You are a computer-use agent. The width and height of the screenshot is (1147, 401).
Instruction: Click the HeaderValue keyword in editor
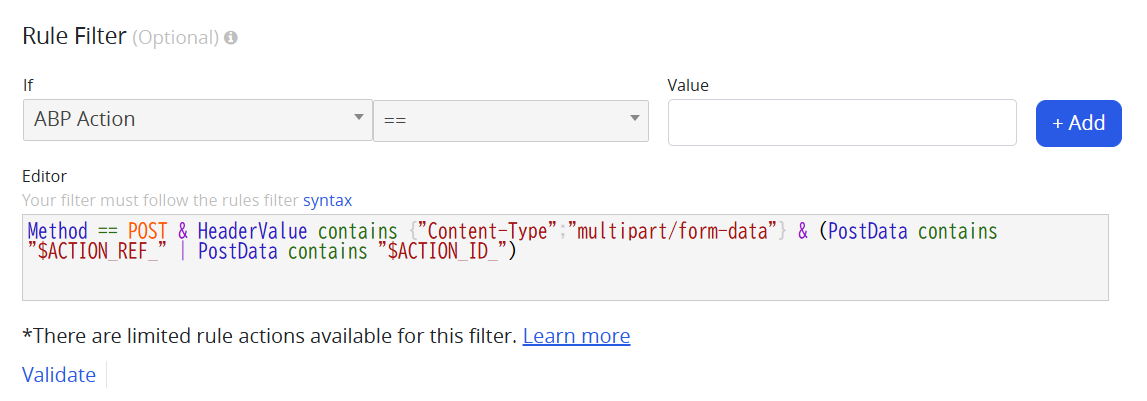pyautogui.click(x=253, y=232)
